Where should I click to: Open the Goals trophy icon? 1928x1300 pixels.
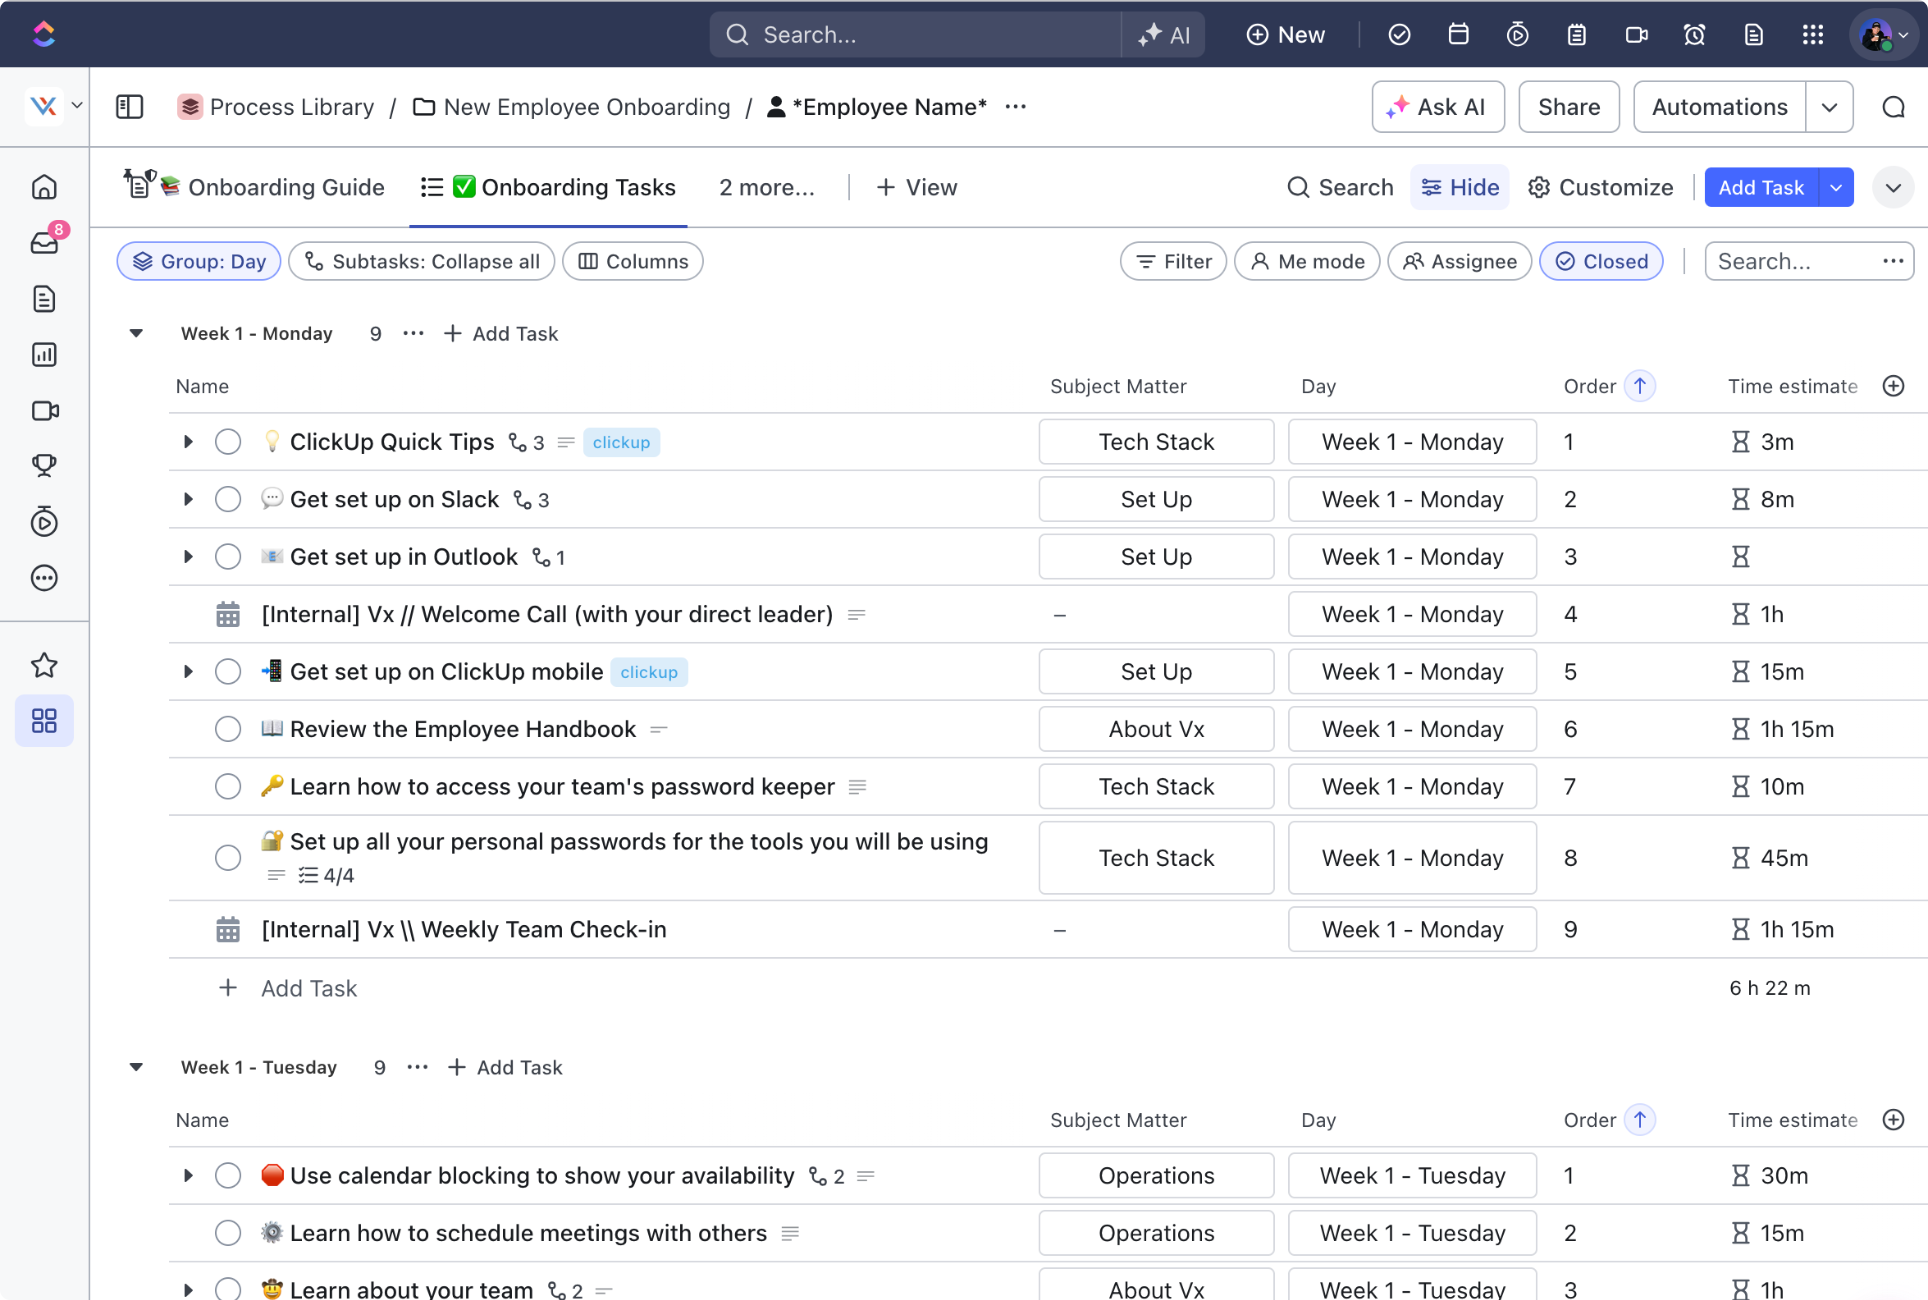tap(45, 465)
